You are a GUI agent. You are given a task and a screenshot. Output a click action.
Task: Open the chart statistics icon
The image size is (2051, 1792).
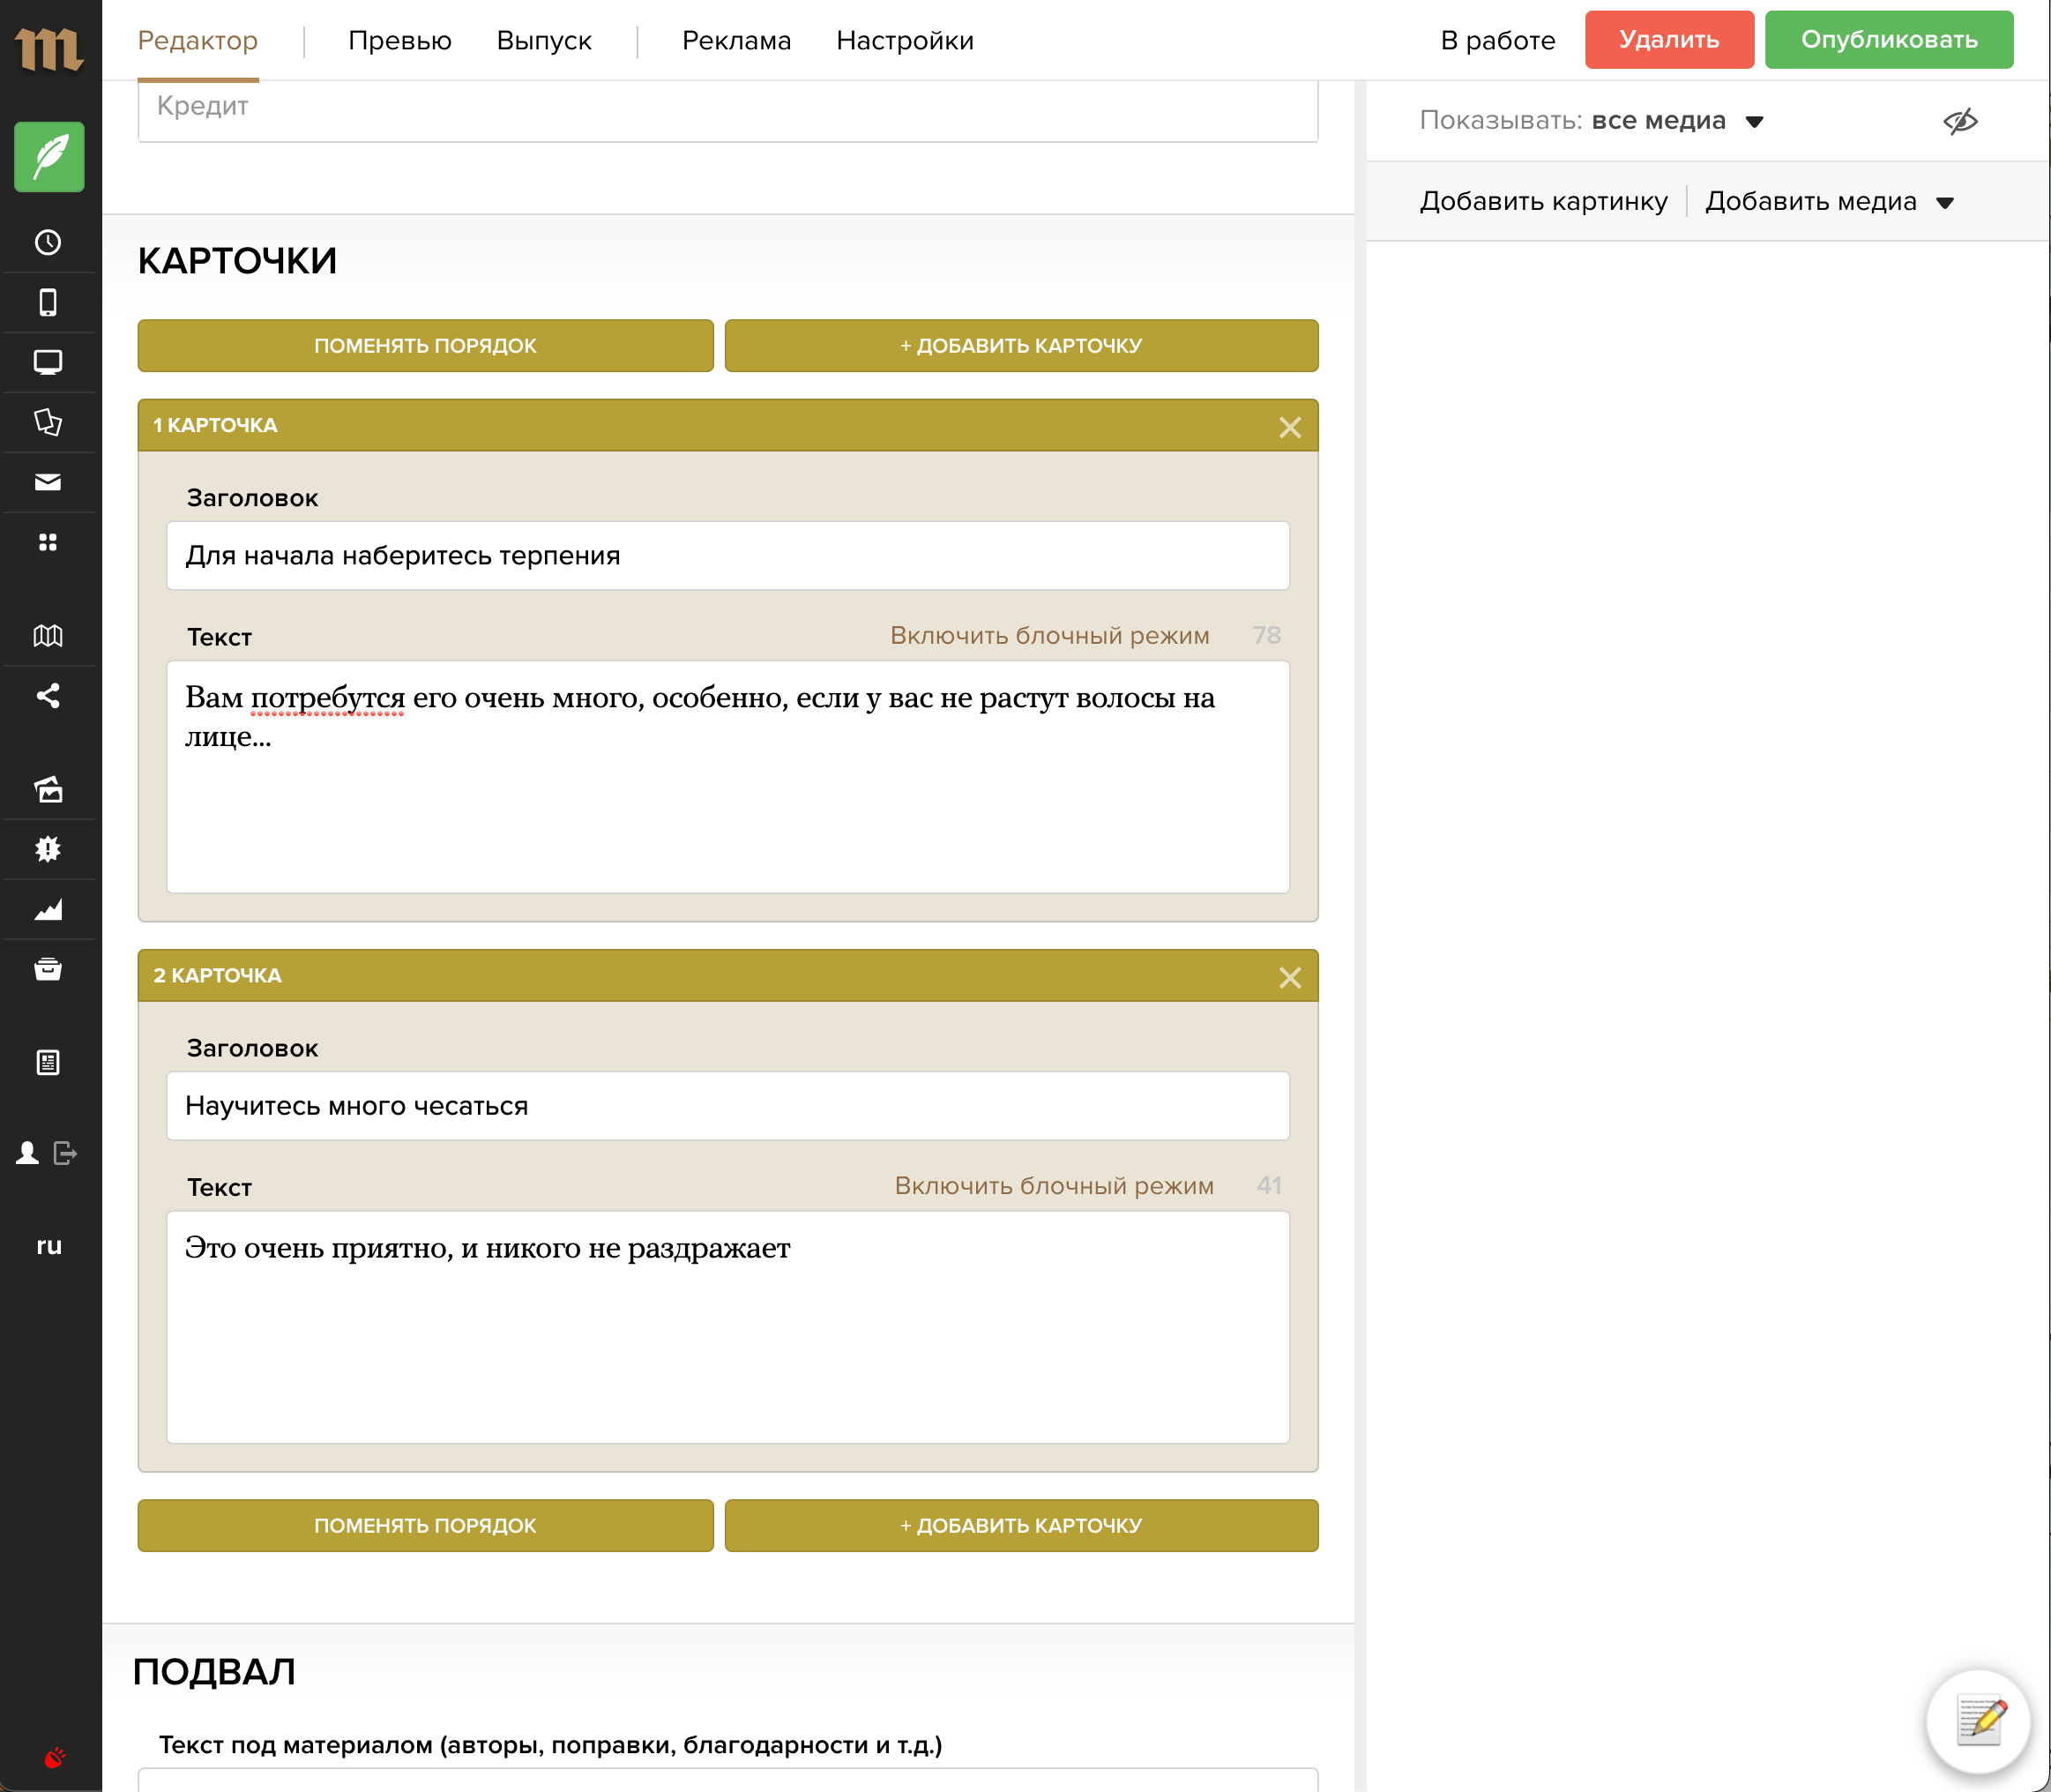(48, 910)
